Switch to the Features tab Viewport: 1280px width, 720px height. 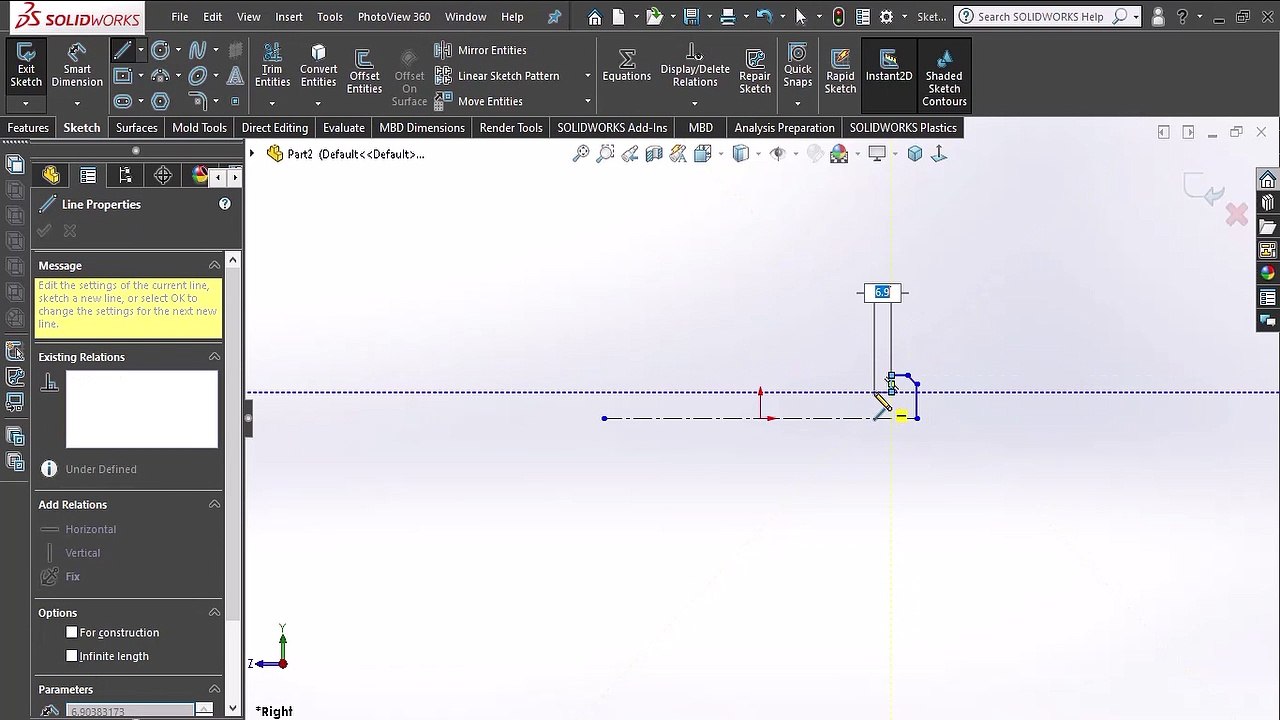point(28,128)
